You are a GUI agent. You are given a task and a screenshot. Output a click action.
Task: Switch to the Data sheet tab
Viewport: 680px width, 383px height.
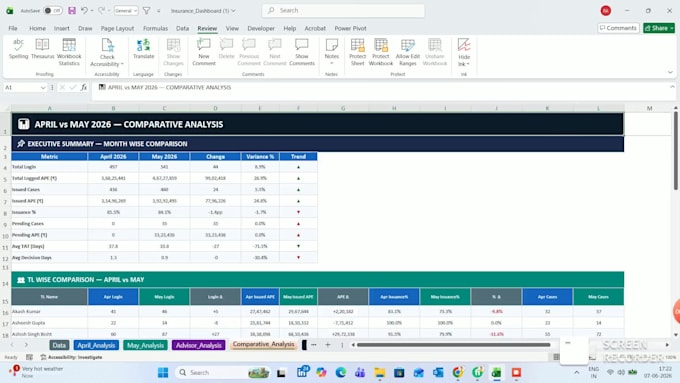(x=59, y=345)
